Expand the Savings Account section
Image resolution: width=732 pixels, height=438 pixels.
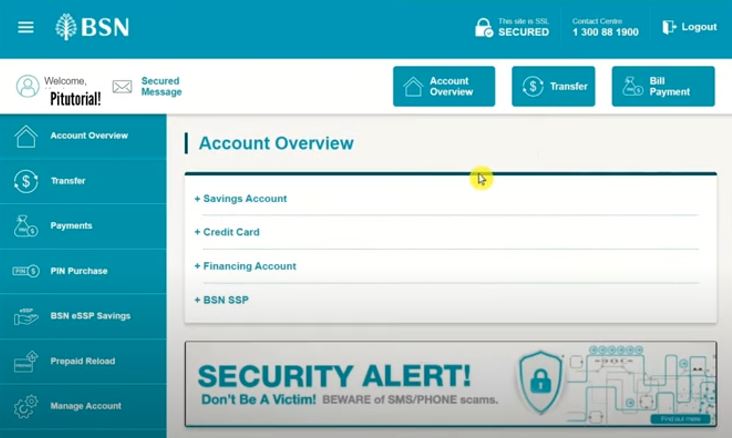click(x=240, y=198)
